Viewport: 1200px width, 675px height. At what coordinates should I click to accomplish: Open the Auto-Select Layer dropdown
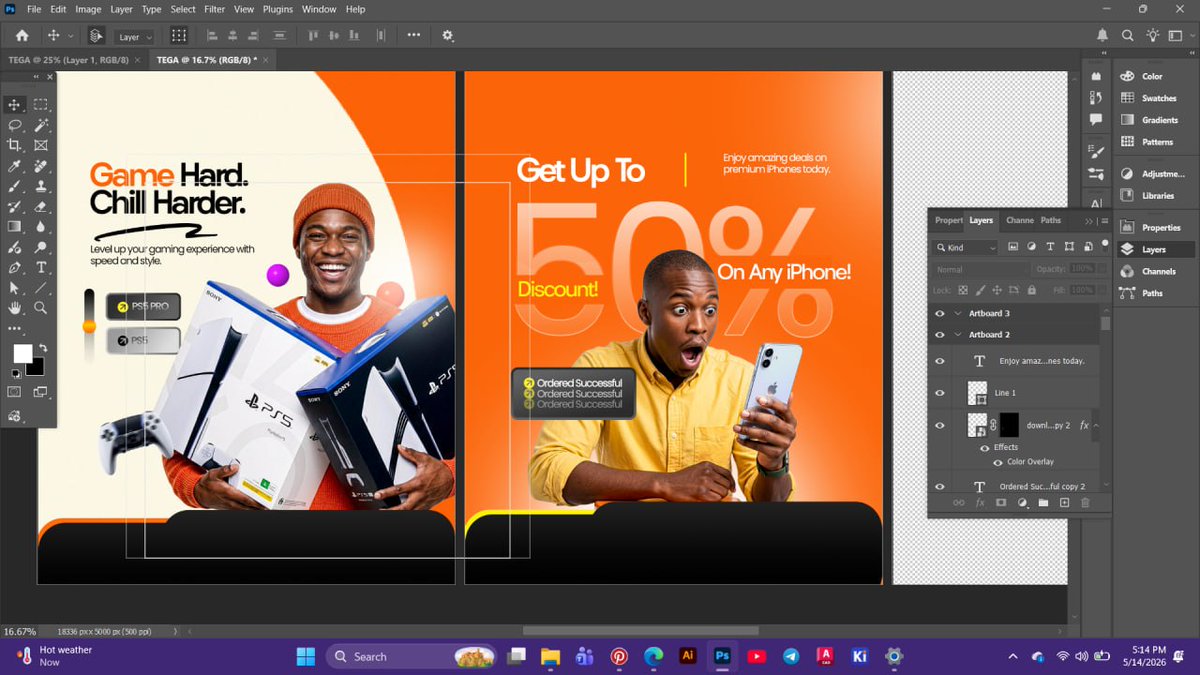click(135, 37)
